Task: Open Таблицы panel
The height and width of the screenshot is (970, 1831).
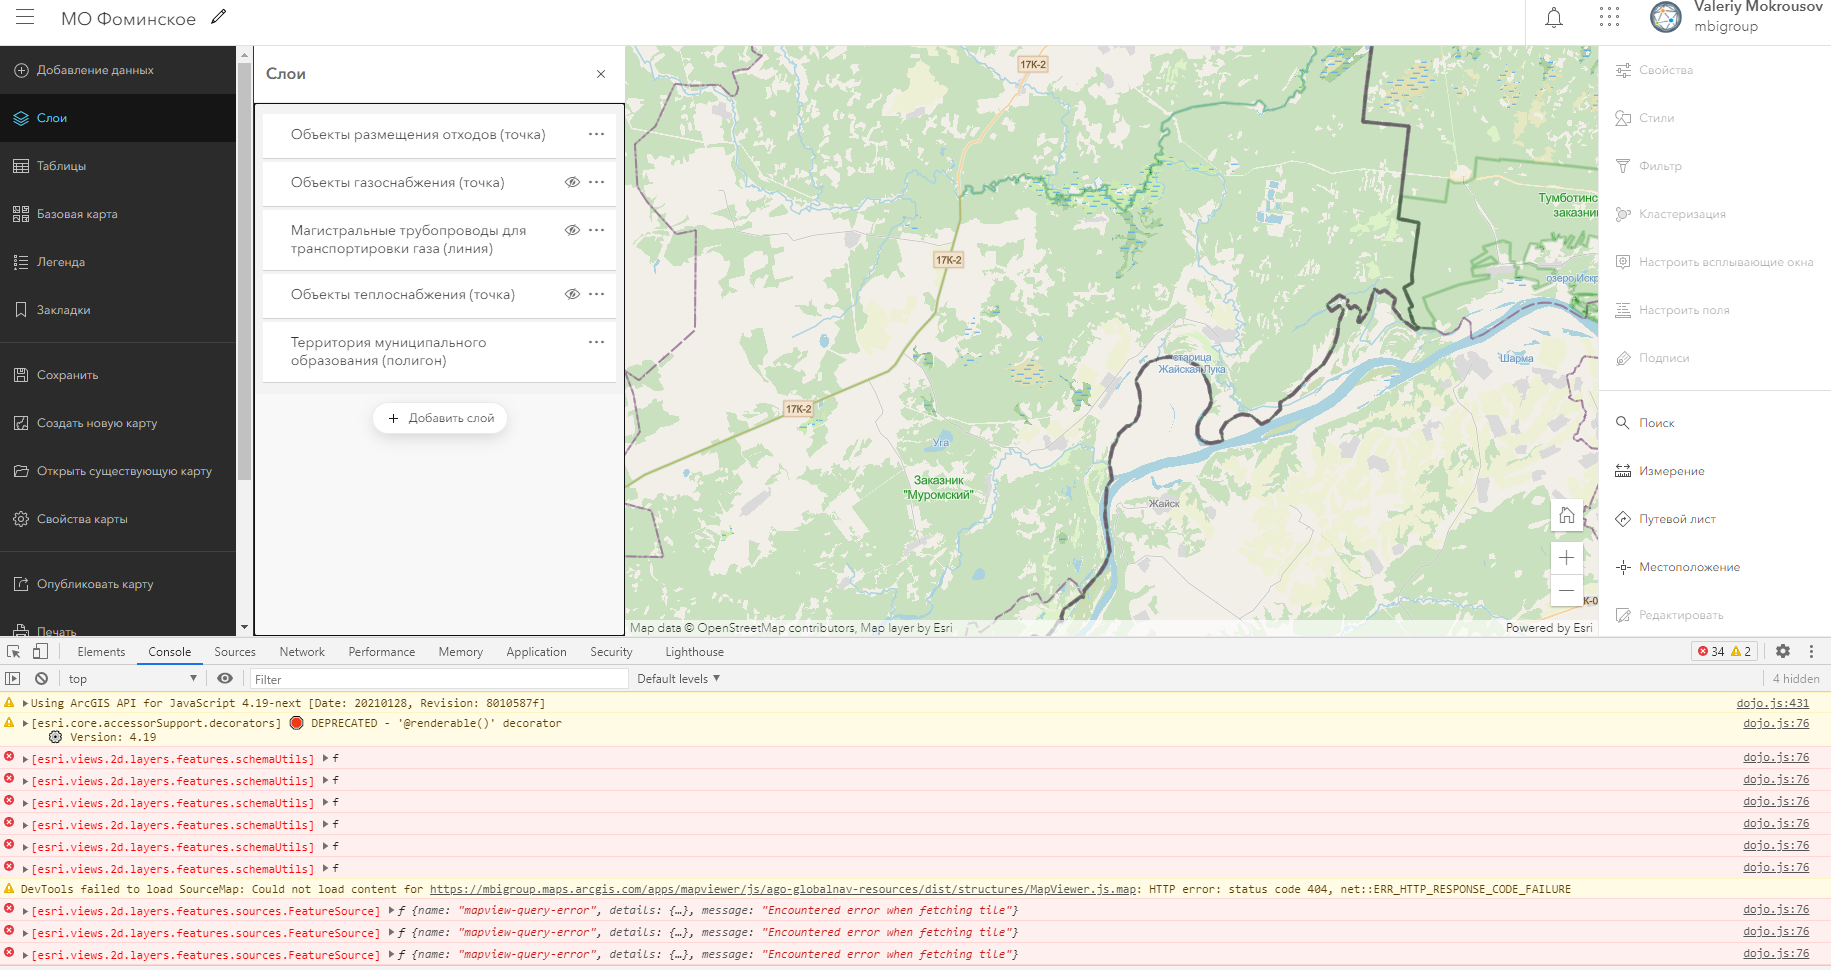Action: 118,166
